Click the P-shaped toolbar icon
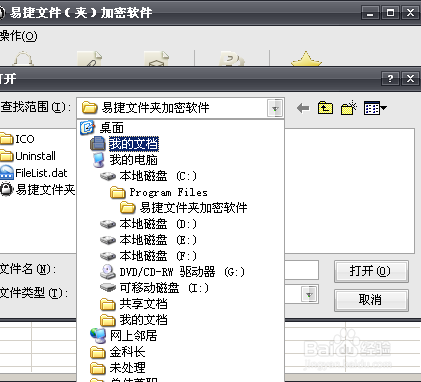This screenshot has width=421, height=382. (x=231, y=58)
